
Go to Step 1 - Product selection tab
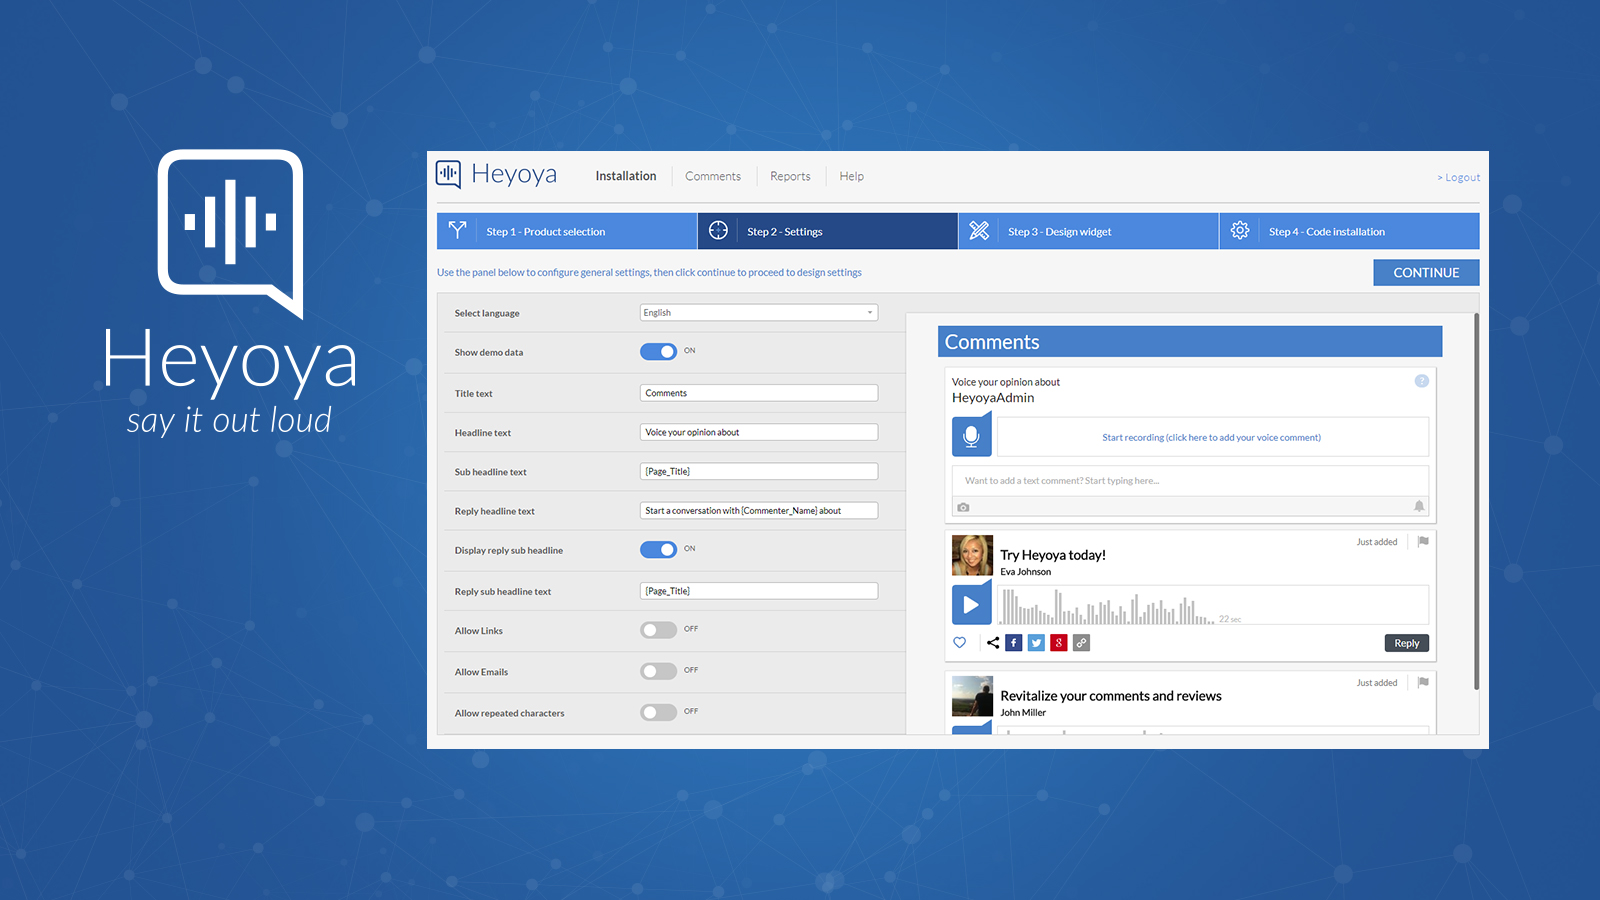[x=567, y=231]
